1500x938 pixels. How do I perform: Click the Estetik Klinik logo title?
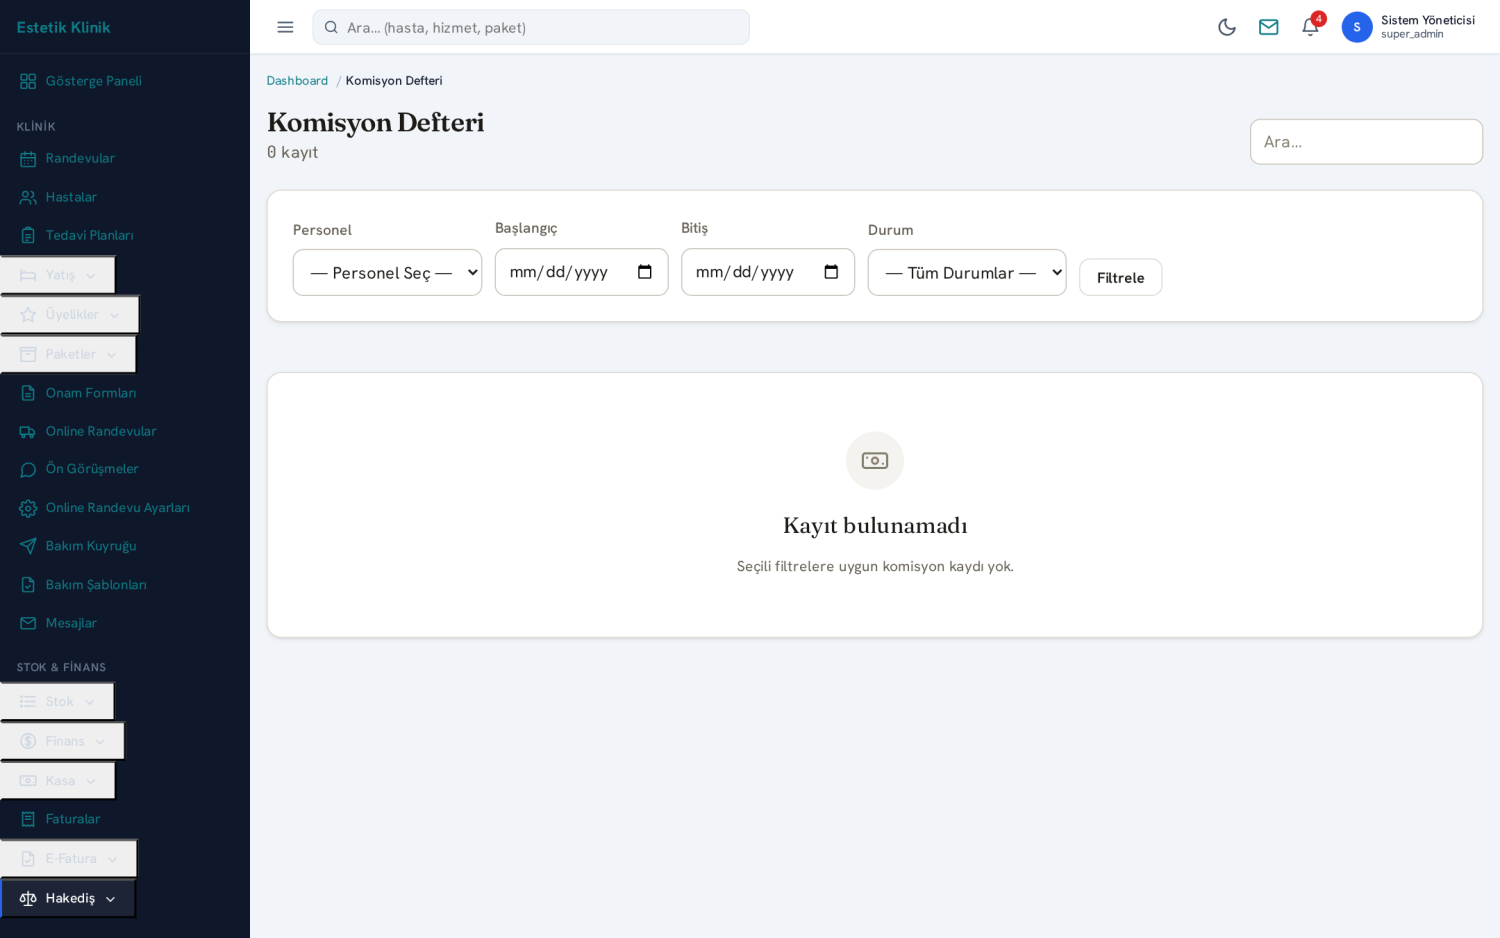pyautogui.click(x=64, y=27)
